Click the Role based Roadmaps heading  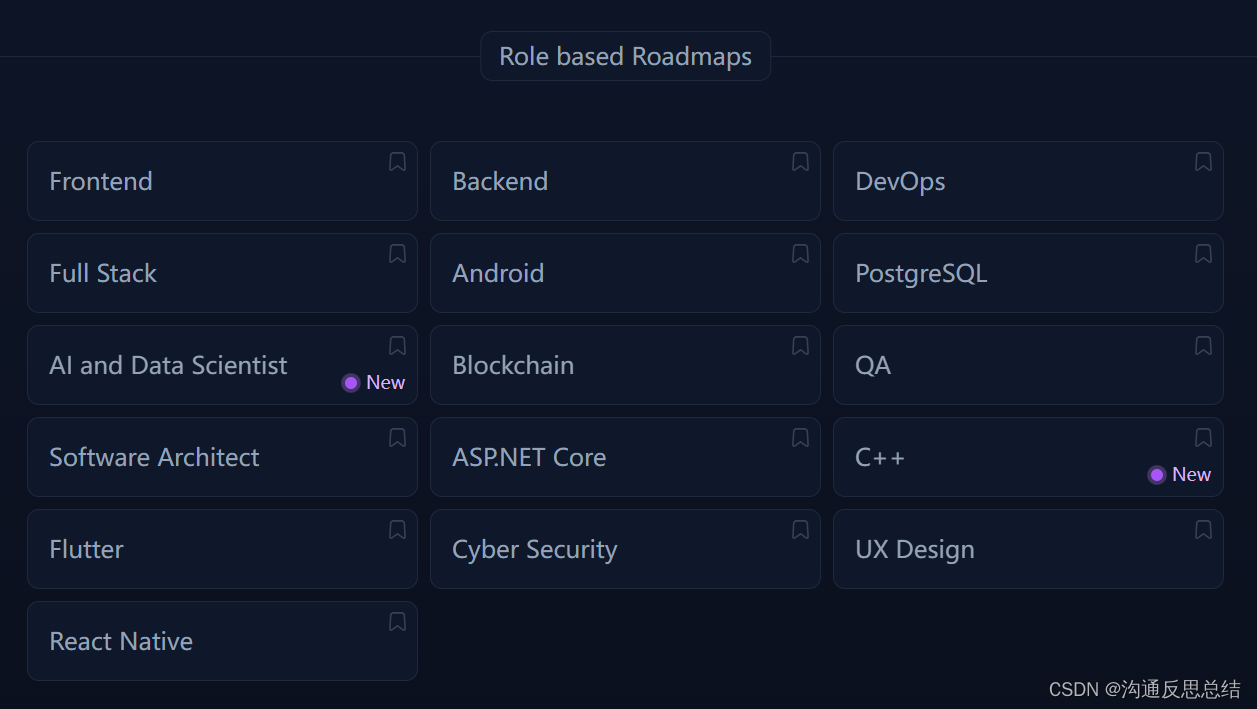click(625, 57)
